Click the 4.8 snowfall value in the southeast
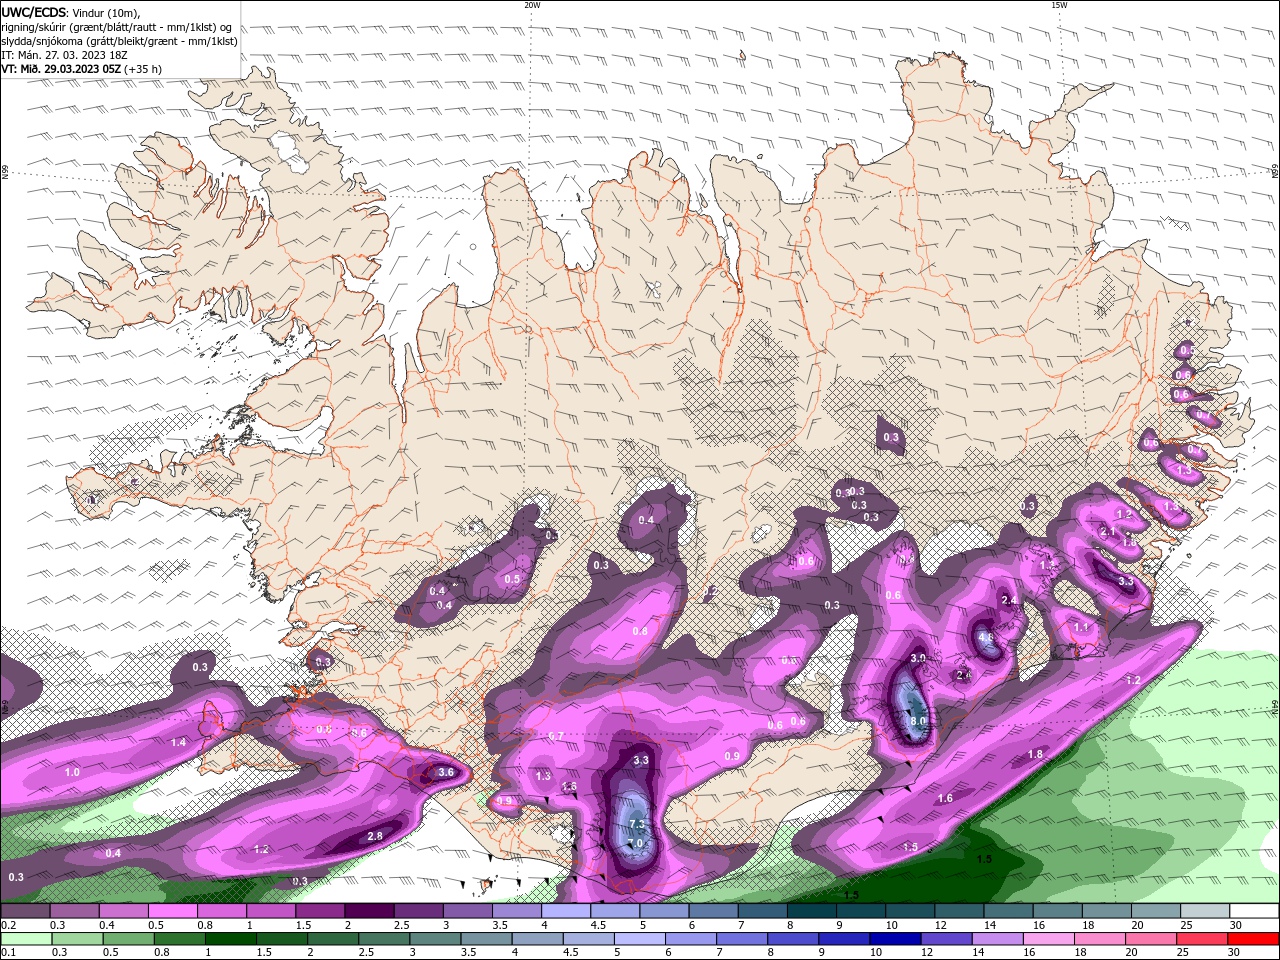This screenshot has height=960, width=1280. point(985,637)
